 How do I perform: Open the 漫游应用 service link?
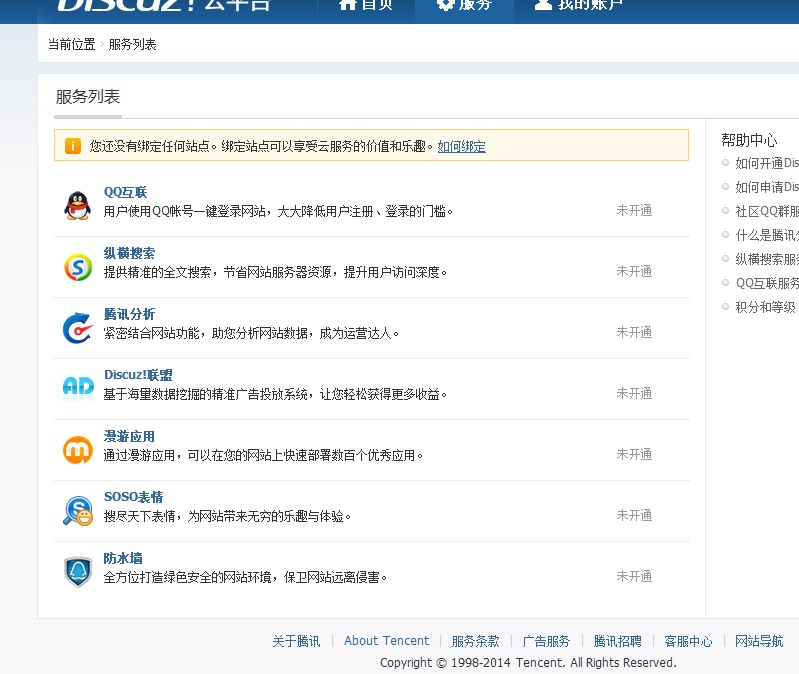pyautogui.click(x=129, y=437)
